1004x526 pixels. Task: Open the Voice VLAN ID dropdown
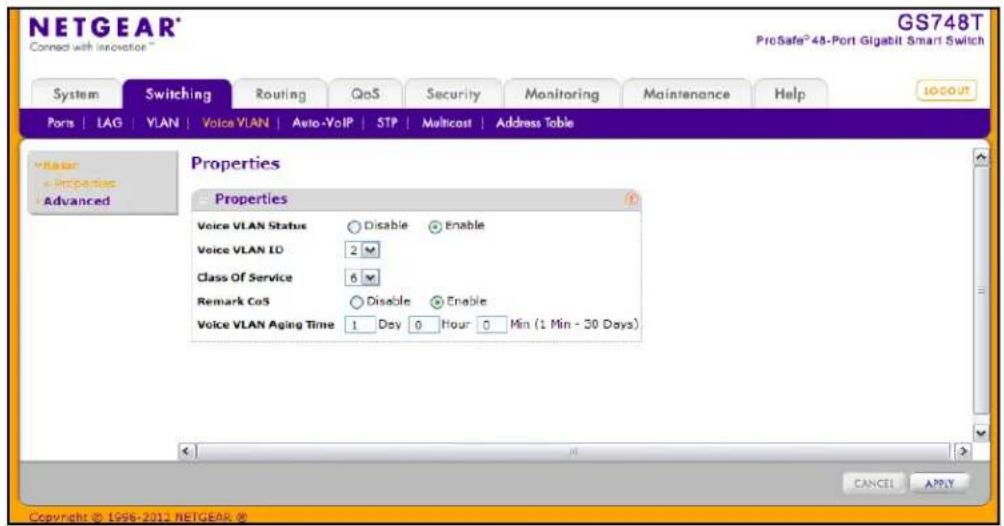(x=362, y=251)
